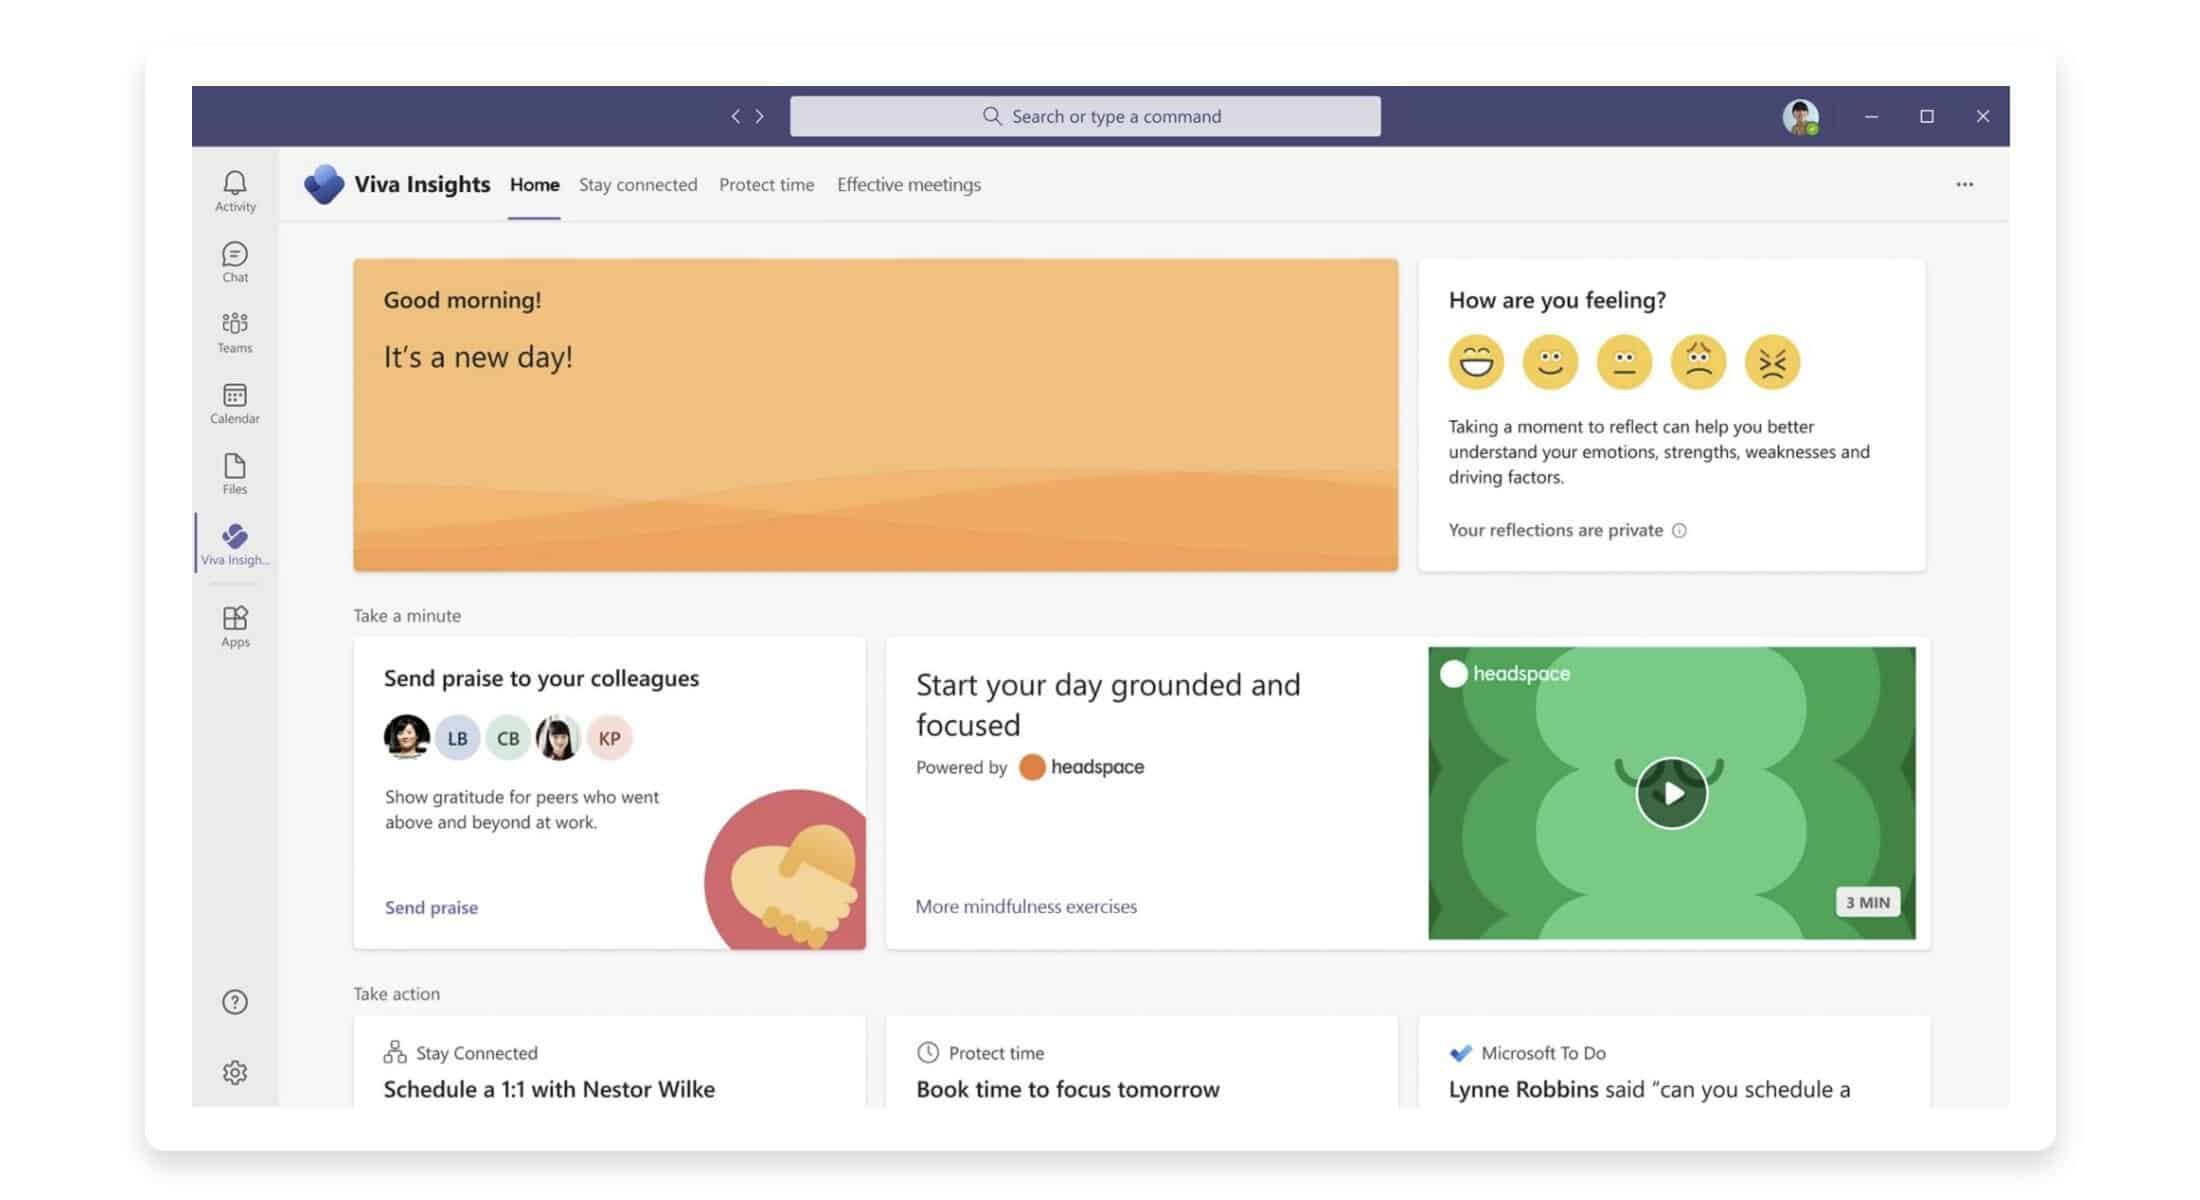Select the CB colleague avatar

(508, 738)
